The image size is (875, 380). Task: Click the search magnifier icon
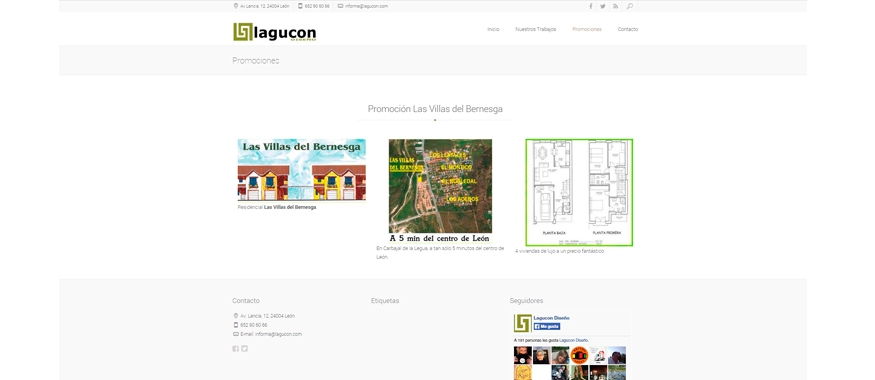tap(629, 6)
